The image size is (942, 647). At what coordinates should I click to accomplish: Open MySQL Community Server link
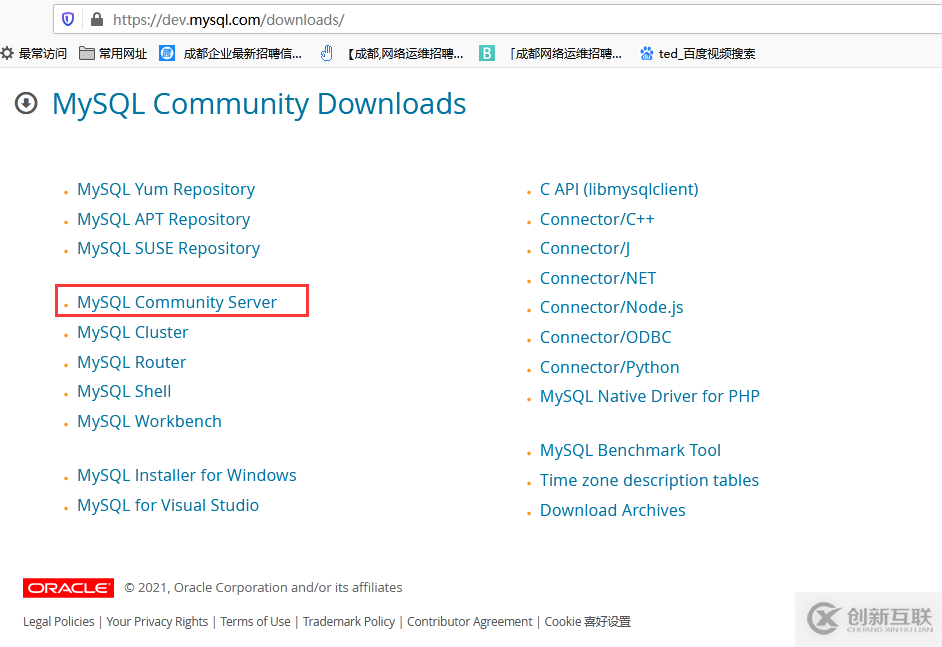(177, 302)
